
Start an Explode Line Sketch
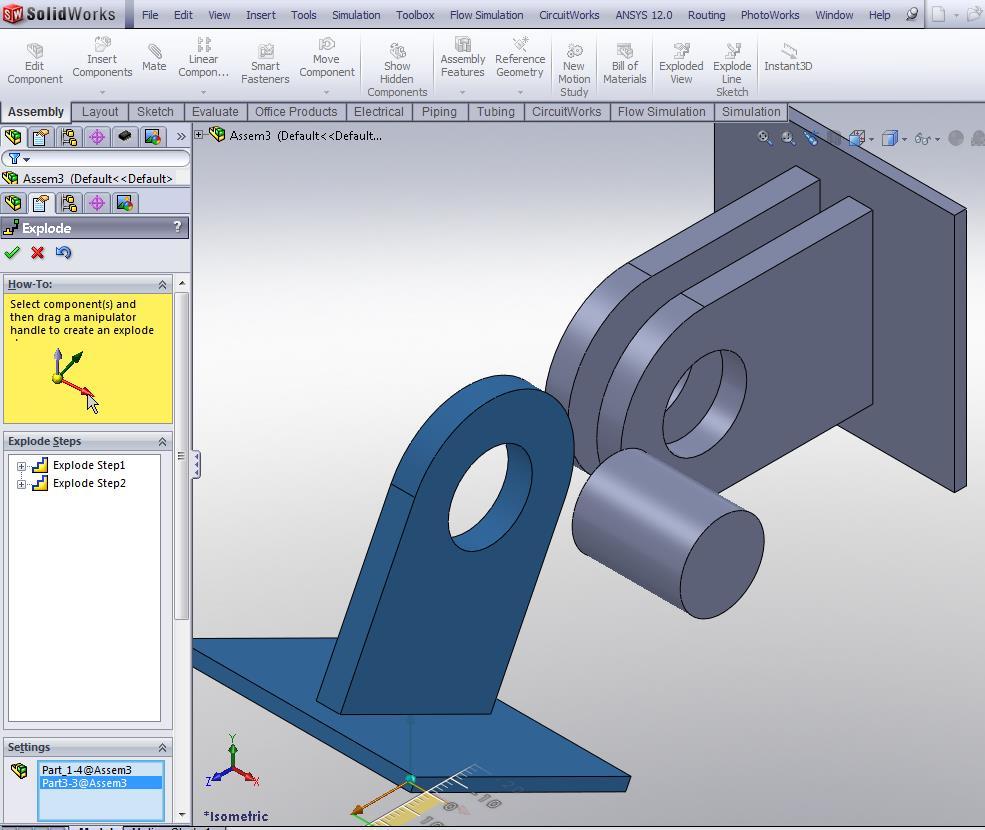pyautogui.click(x=732, y=70)
